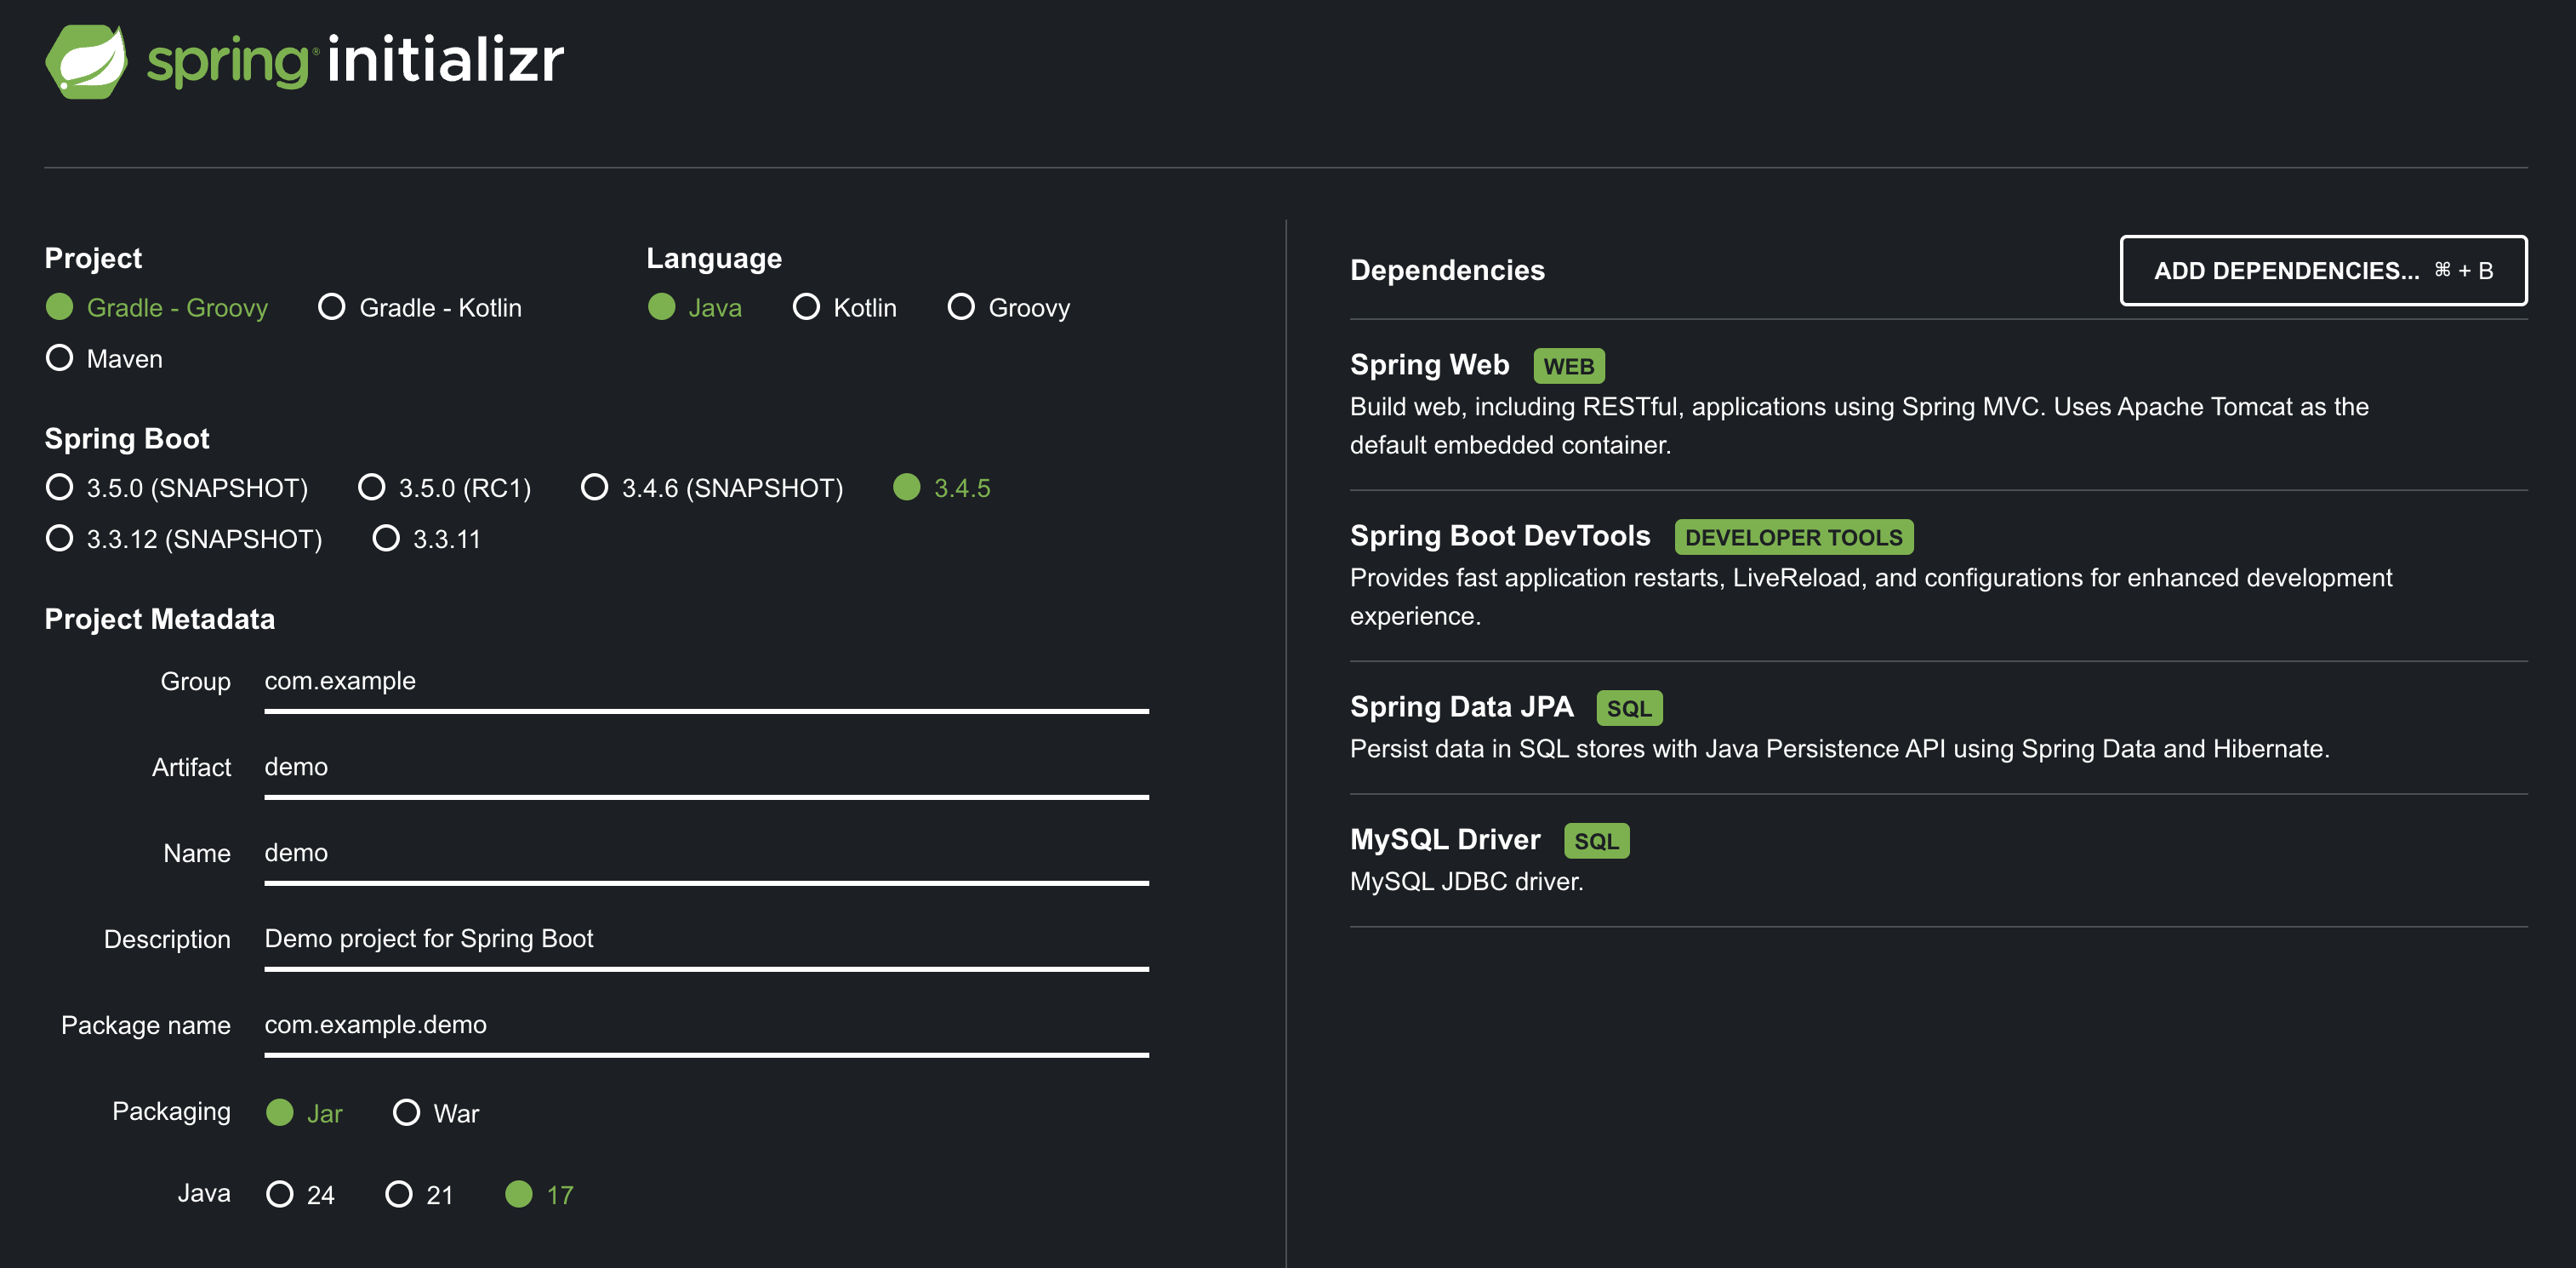Choose Maven as project type
Image resolution: width=2576 pixels, height=1268 pixels.
pyautogui.click(x=104, y=358)
